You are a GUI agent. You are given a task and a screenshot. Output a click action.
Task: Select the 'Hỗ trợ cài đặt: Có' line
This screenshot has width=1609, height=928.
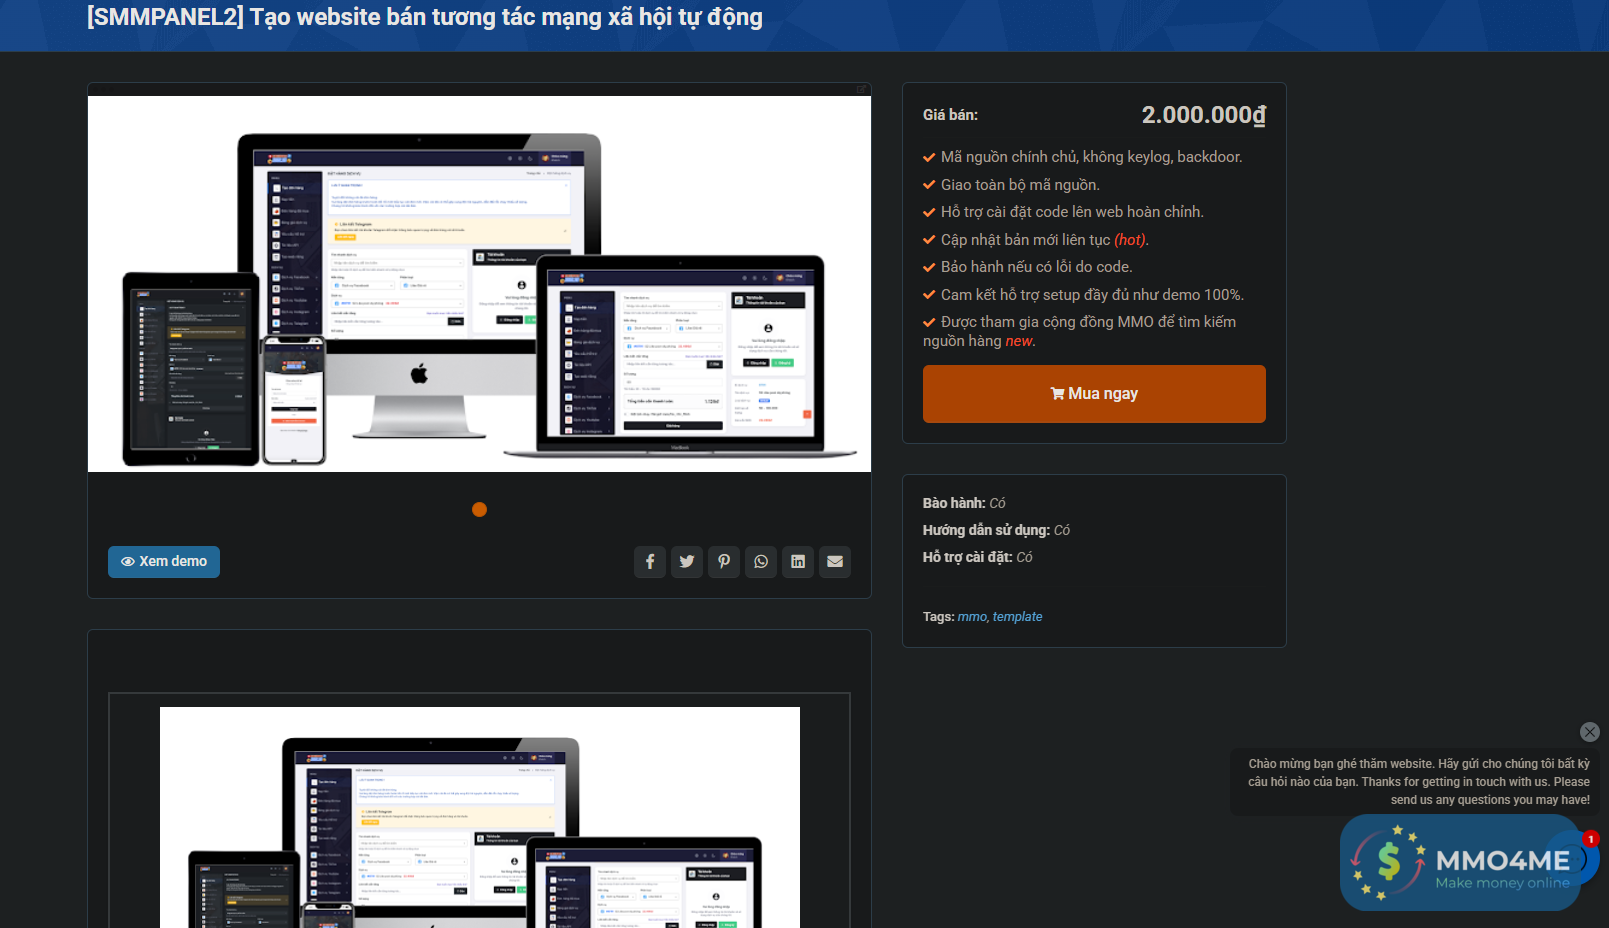977,557
